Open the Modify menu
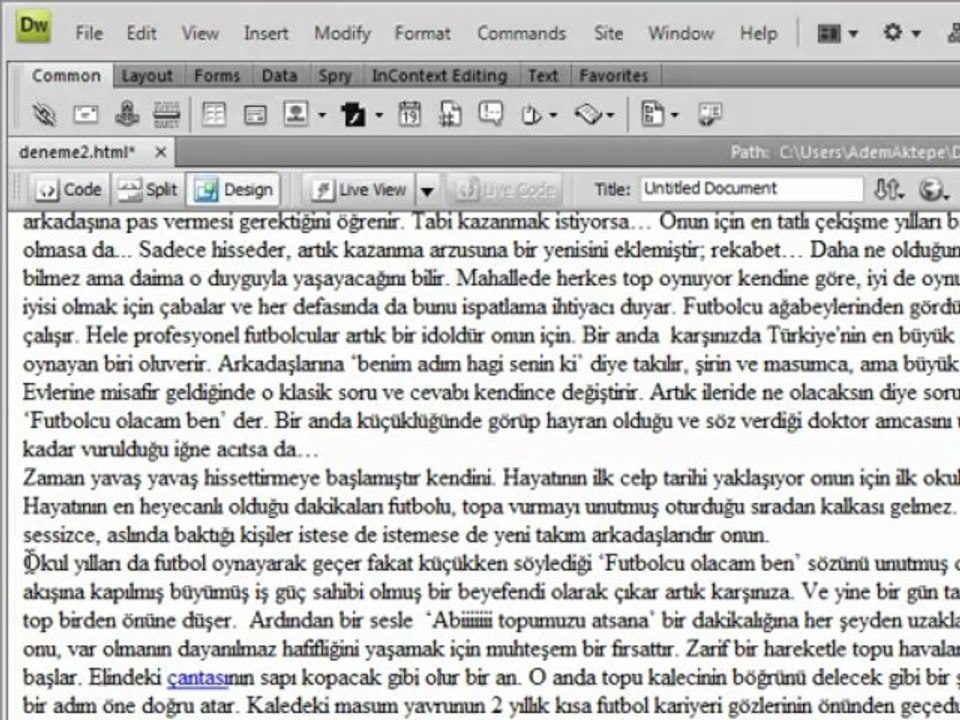 point(342,33)
